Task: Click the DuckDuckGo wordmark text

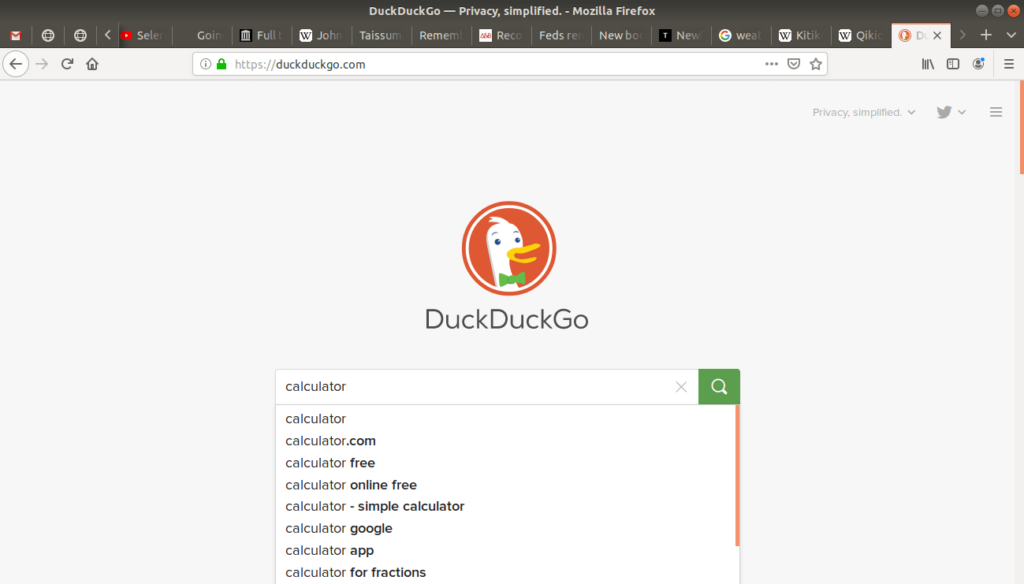Action: 507,319
